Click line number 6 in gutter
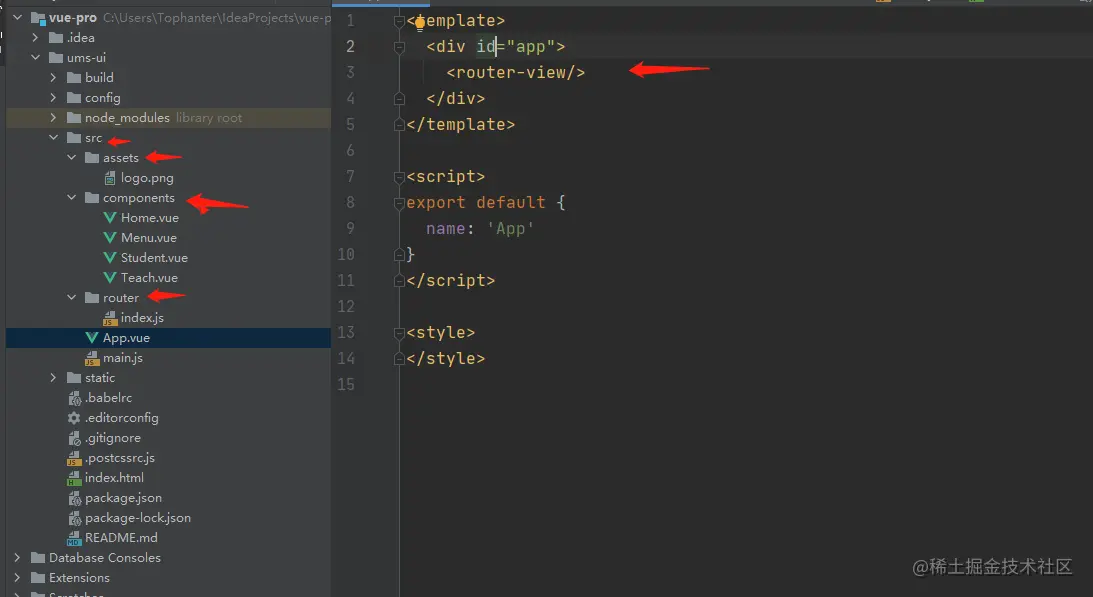 pos(350,151)
